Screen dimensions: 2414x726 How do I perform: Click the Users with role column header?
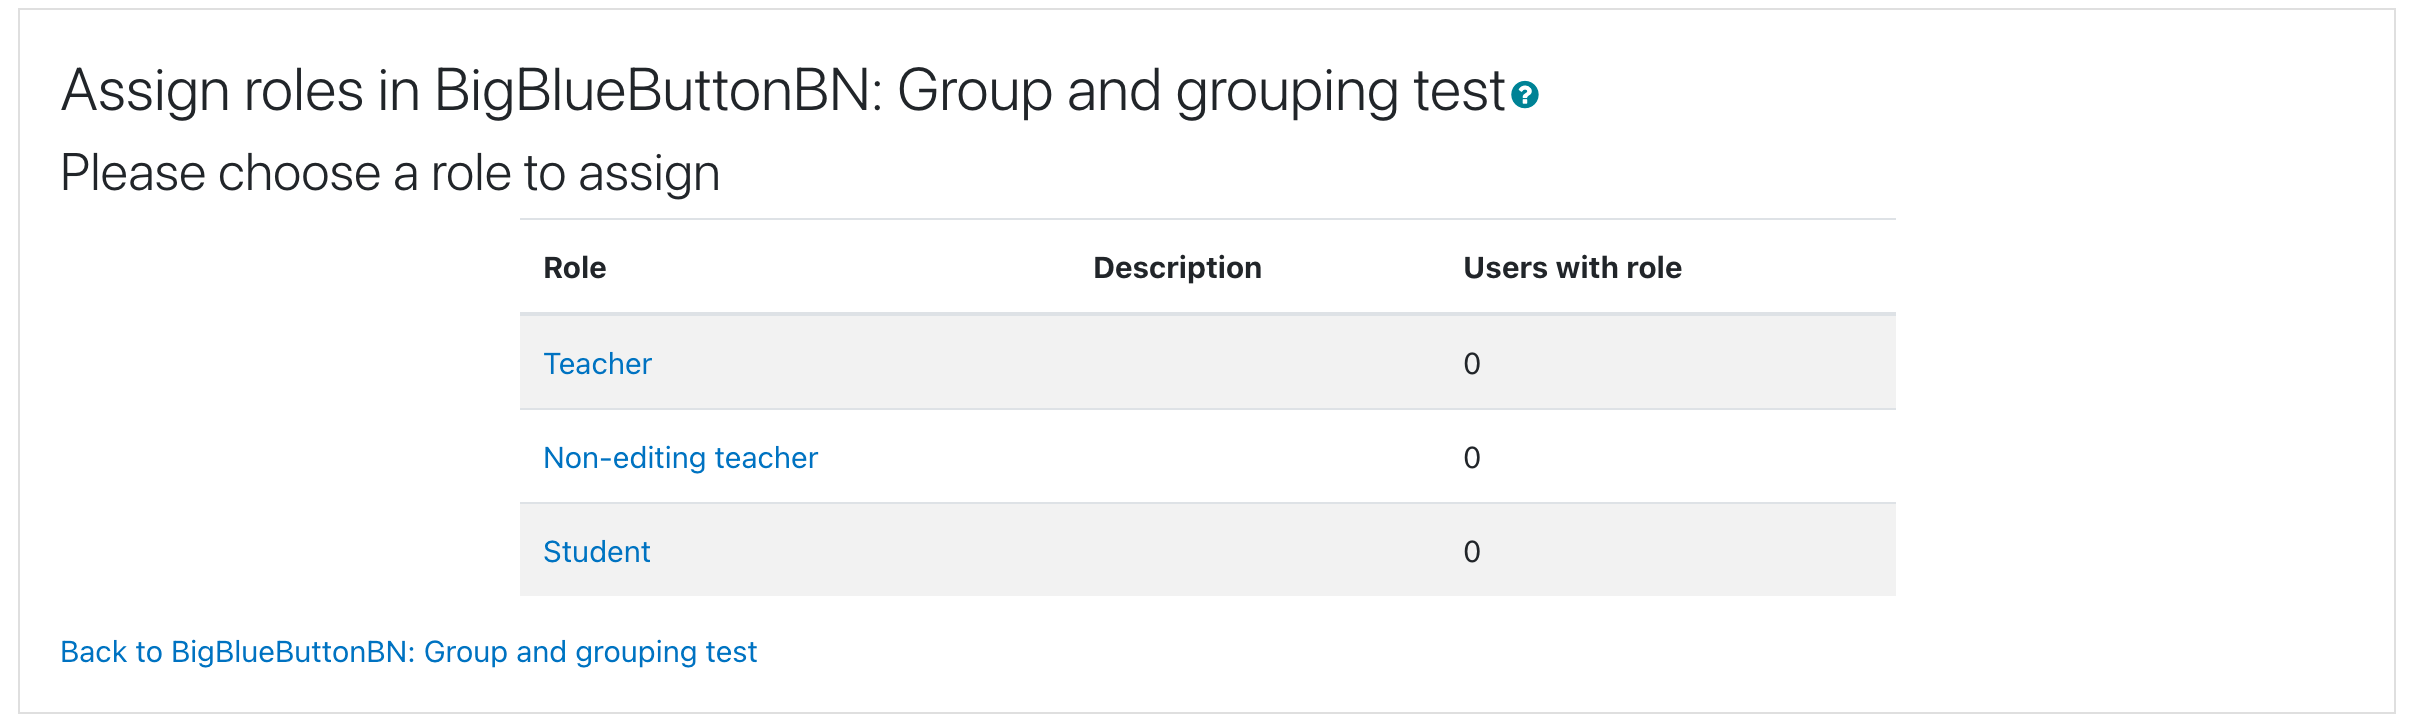point(1572,267)
